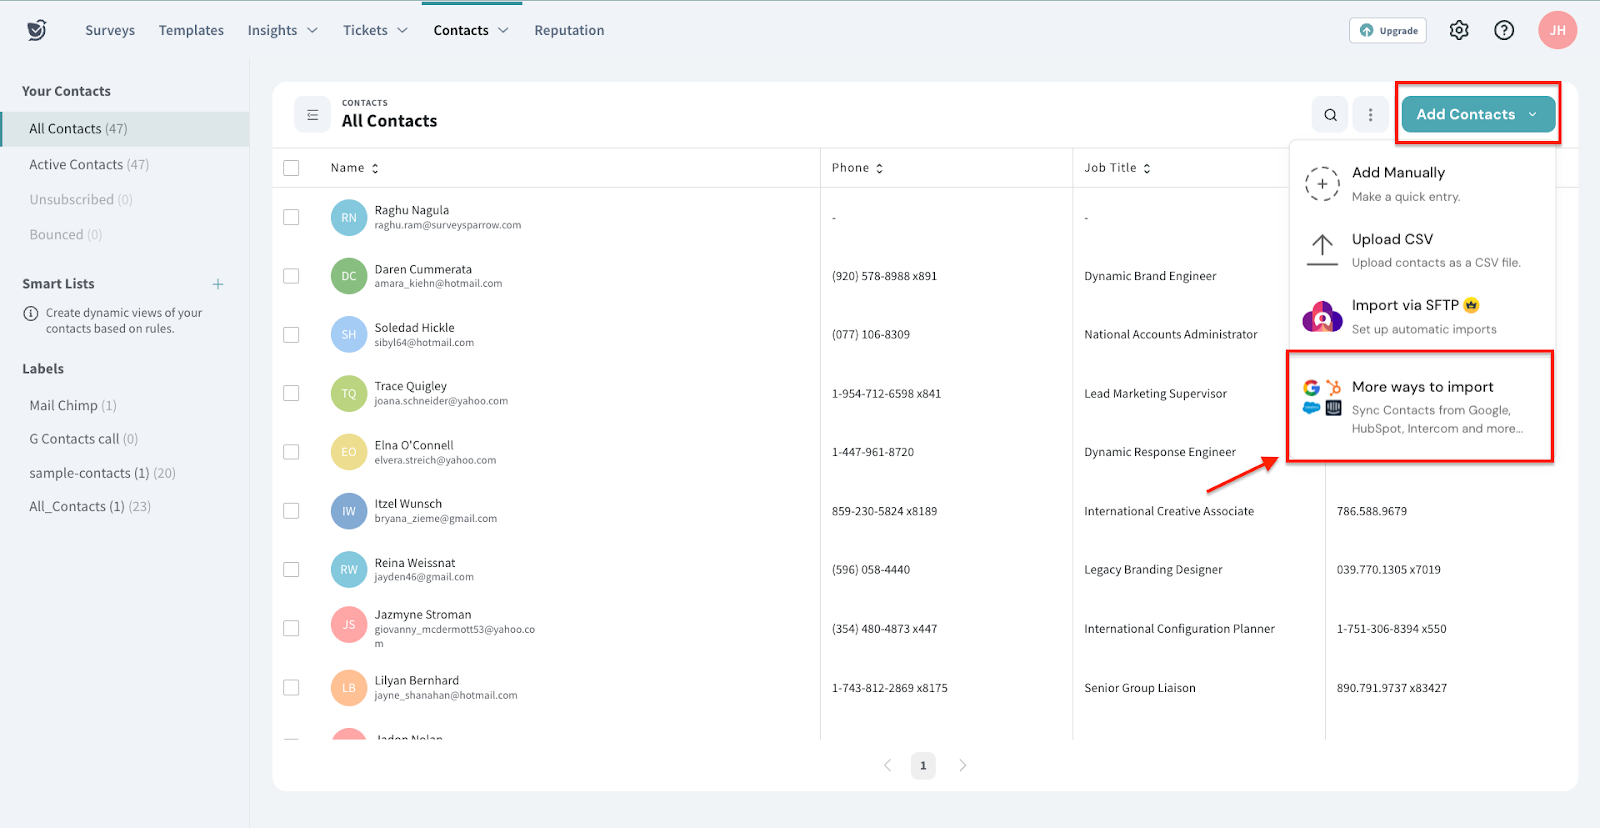Click the search contacts magnifier icon
This screenshot has width=1600, height=828.
click(1330, 115)
